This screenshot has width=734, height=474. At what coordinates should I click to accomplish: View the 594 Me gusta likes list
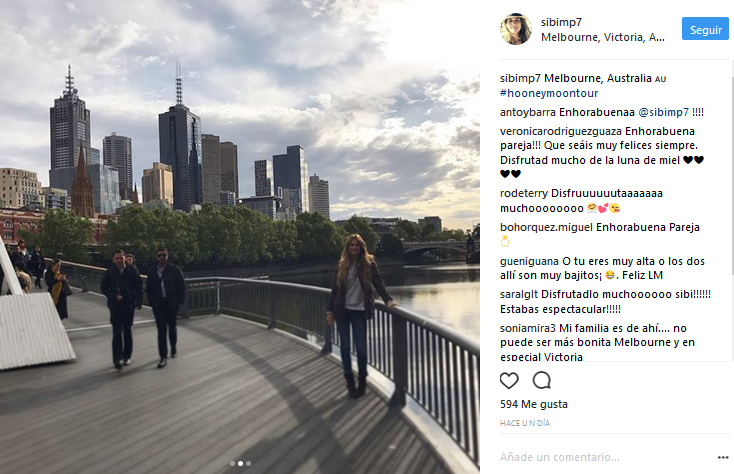click(x=534, y=404)
